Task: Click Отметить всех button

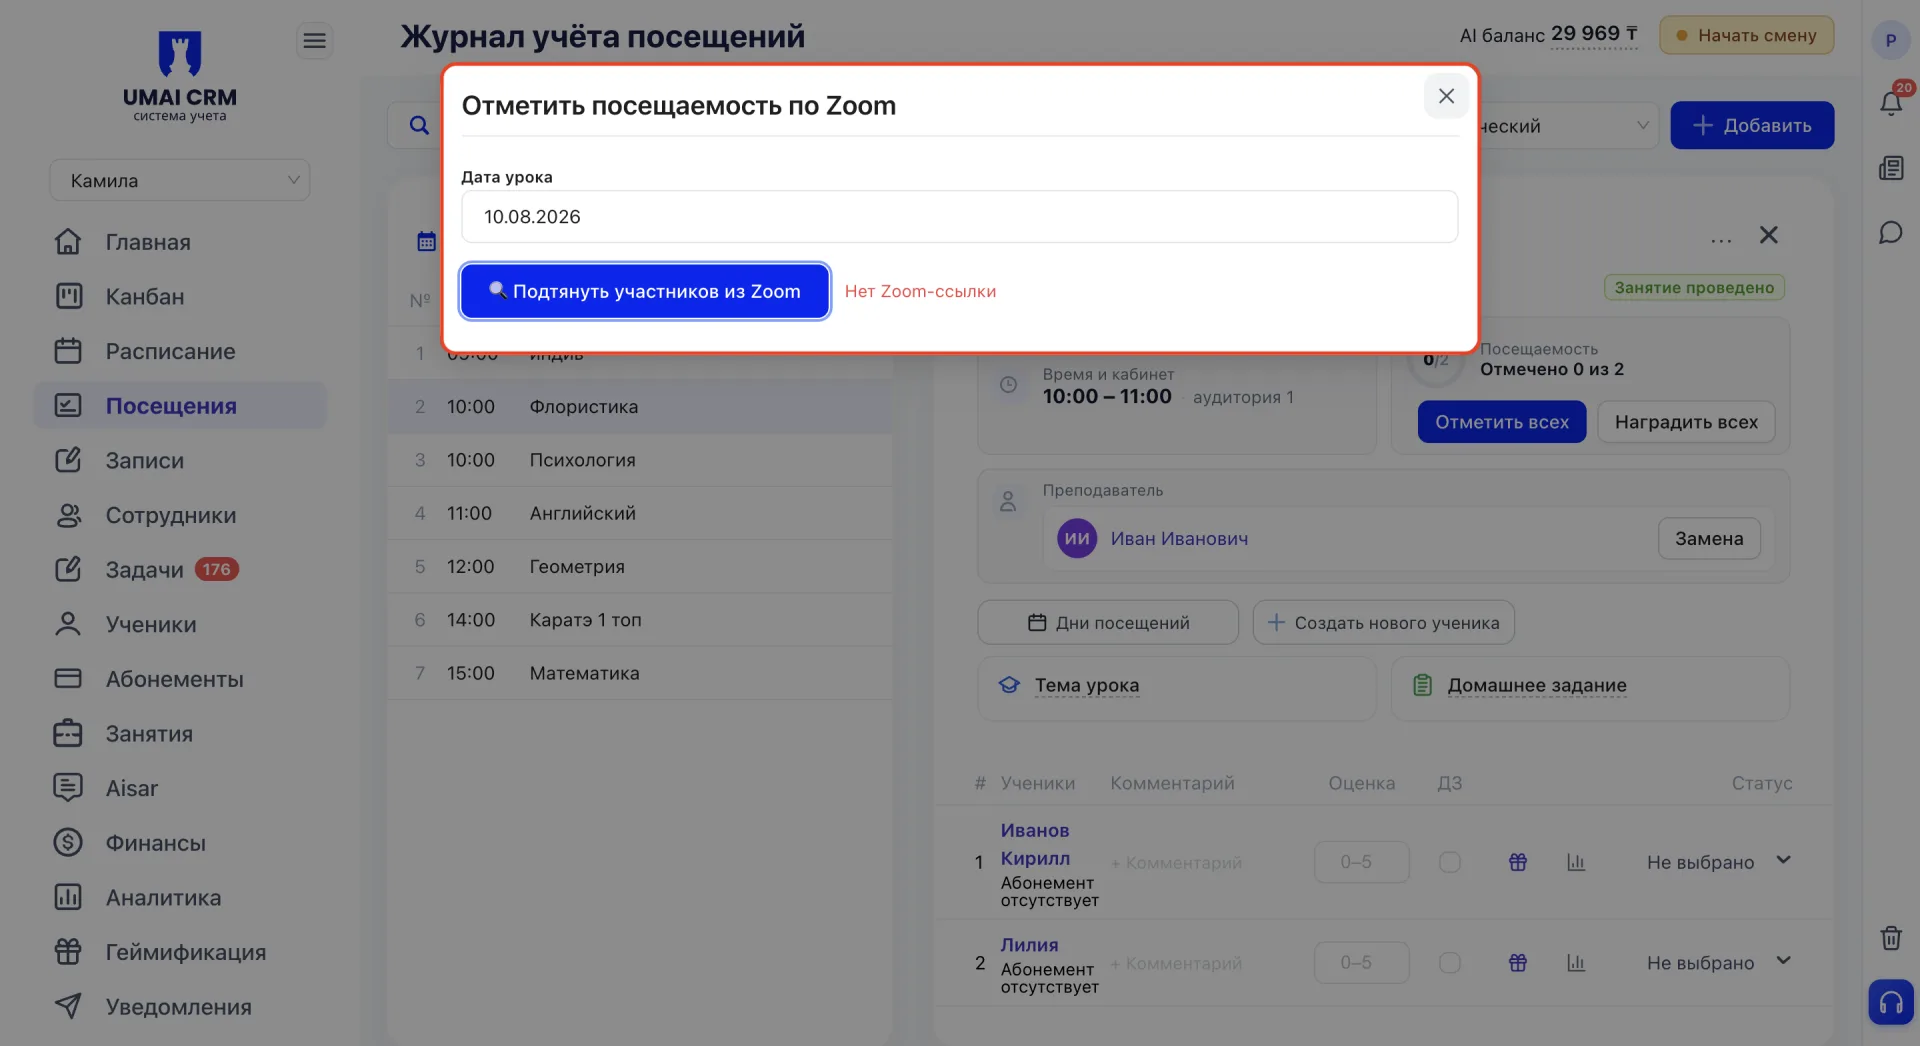Action: click(x=1502, y=422)
